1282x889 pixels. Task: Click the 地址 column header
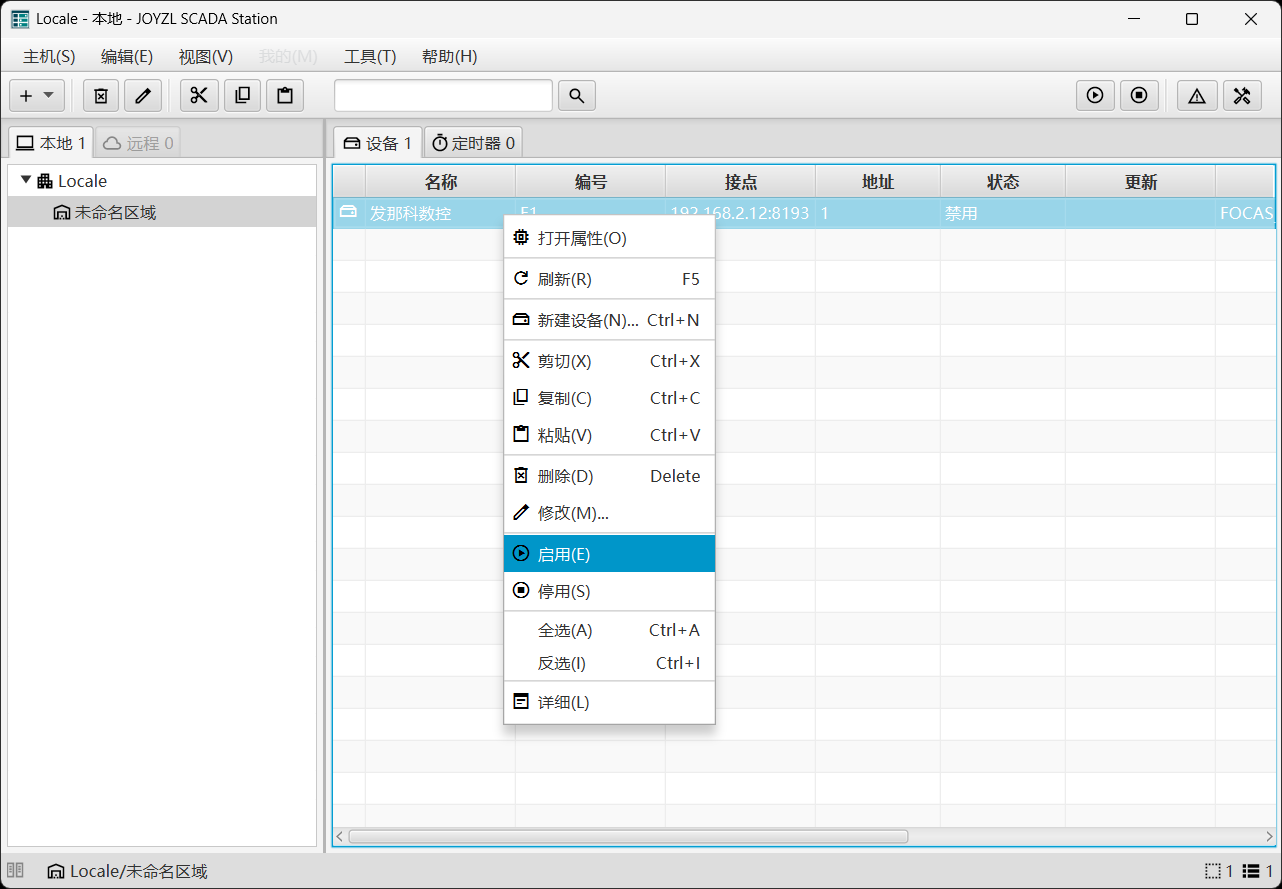click(x=878, y=182)
